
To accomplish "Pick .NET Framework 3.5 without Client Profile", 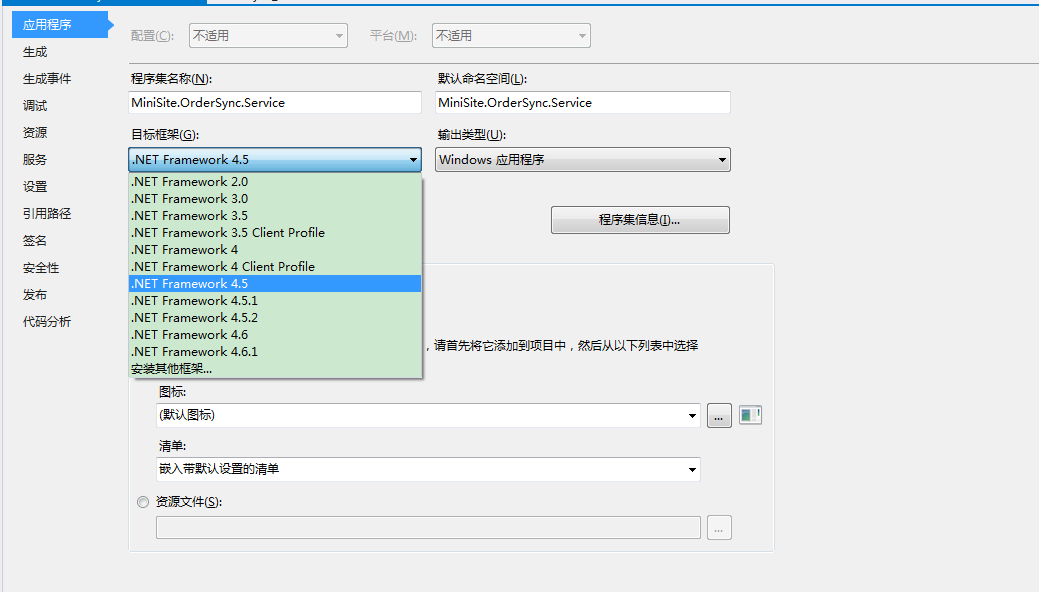I will point(275,215).
